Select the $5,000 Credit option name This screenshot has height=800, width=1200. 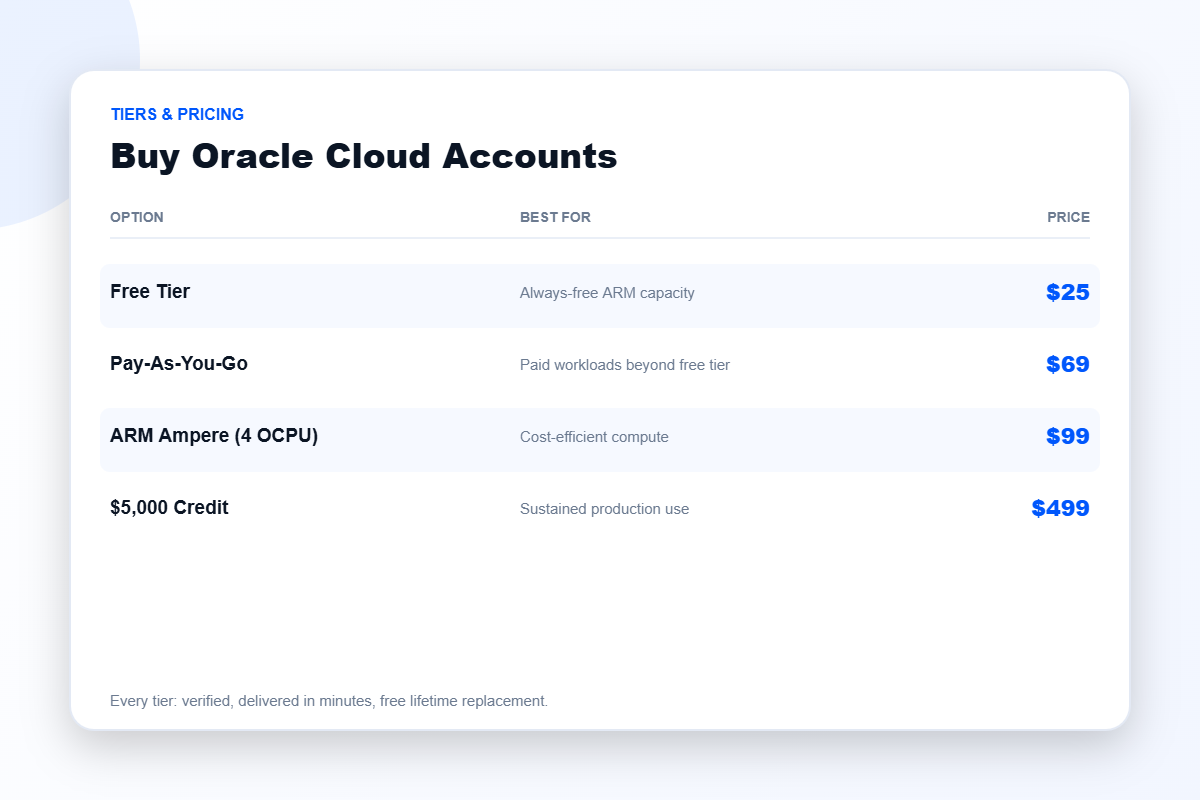[x=169, y=508]
